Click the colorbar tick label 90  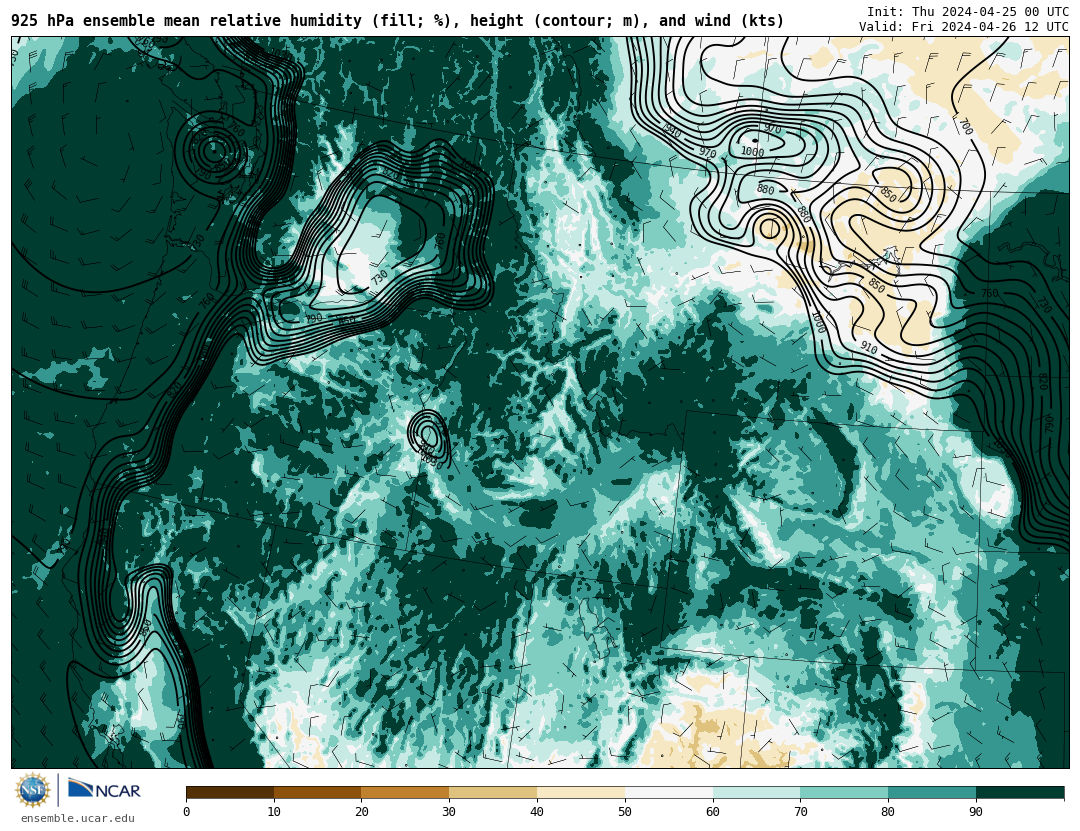click(976, 812)
